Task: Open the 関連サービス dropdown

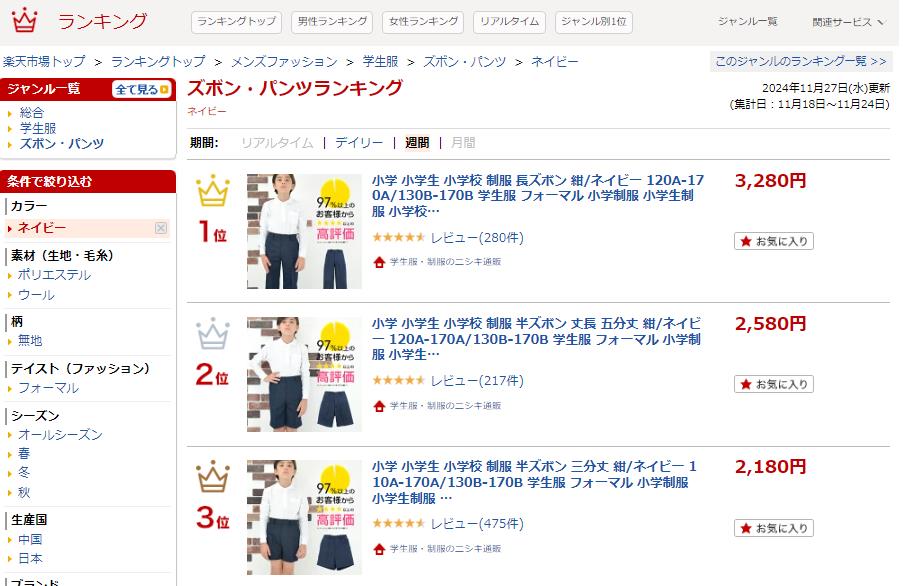Action: click(847, 22)
